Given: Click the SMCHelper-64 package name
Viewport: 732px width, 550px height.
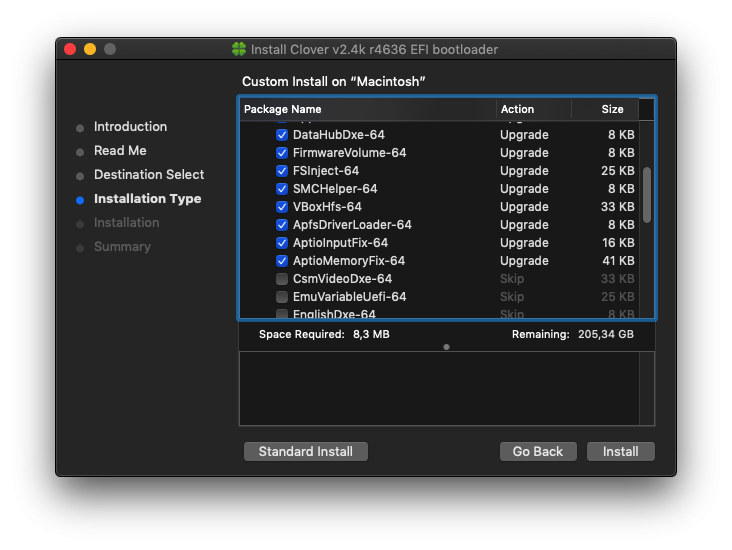Looking at the screenshot, I should pyautogui.click(x=335, y=189).
